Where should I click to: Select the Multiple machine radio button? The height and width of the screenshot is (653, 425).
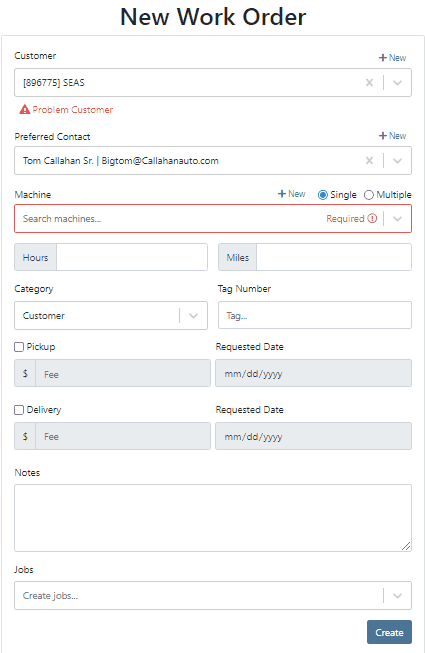point(368,195)
